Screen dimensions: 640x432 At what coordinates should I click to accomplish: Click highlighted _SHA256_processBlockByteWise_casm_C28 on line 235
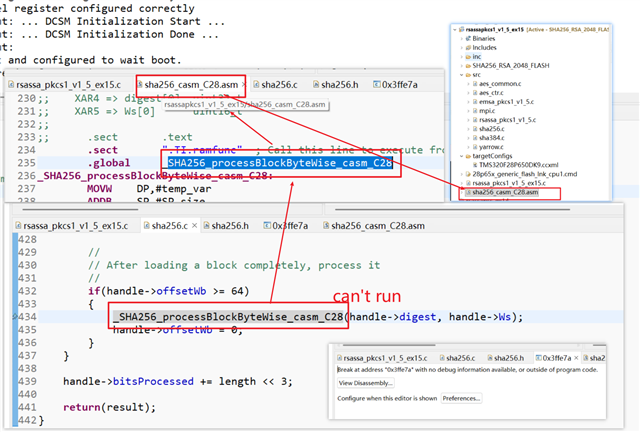[280, 163]
